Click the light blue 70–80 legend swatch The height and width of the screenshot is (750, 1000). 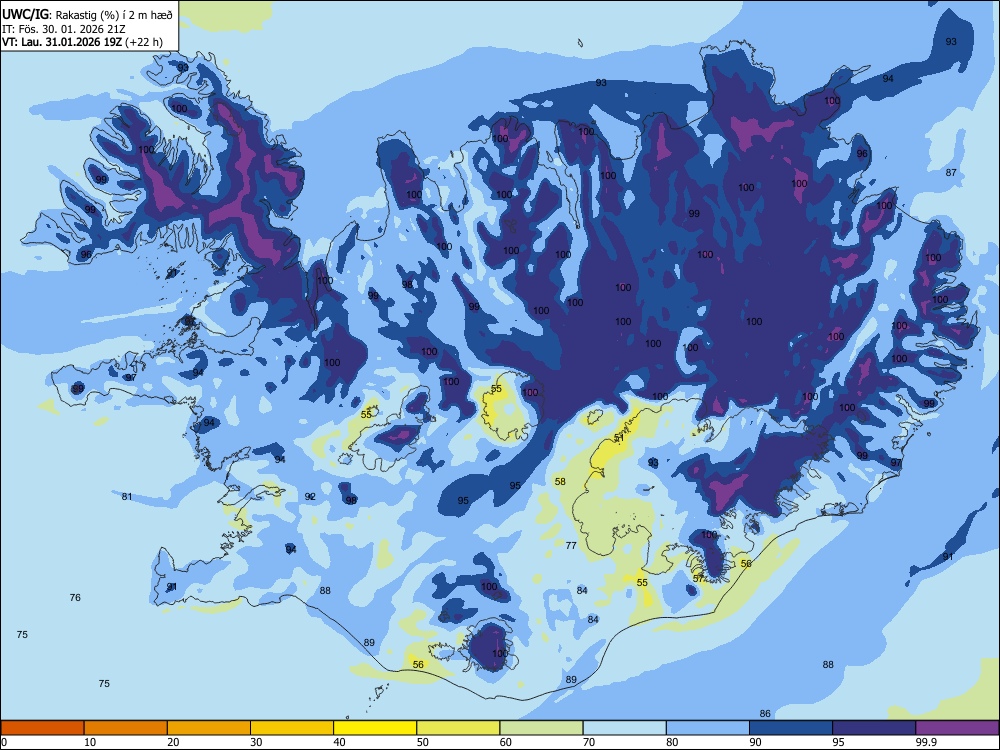(x=625, y=728)
